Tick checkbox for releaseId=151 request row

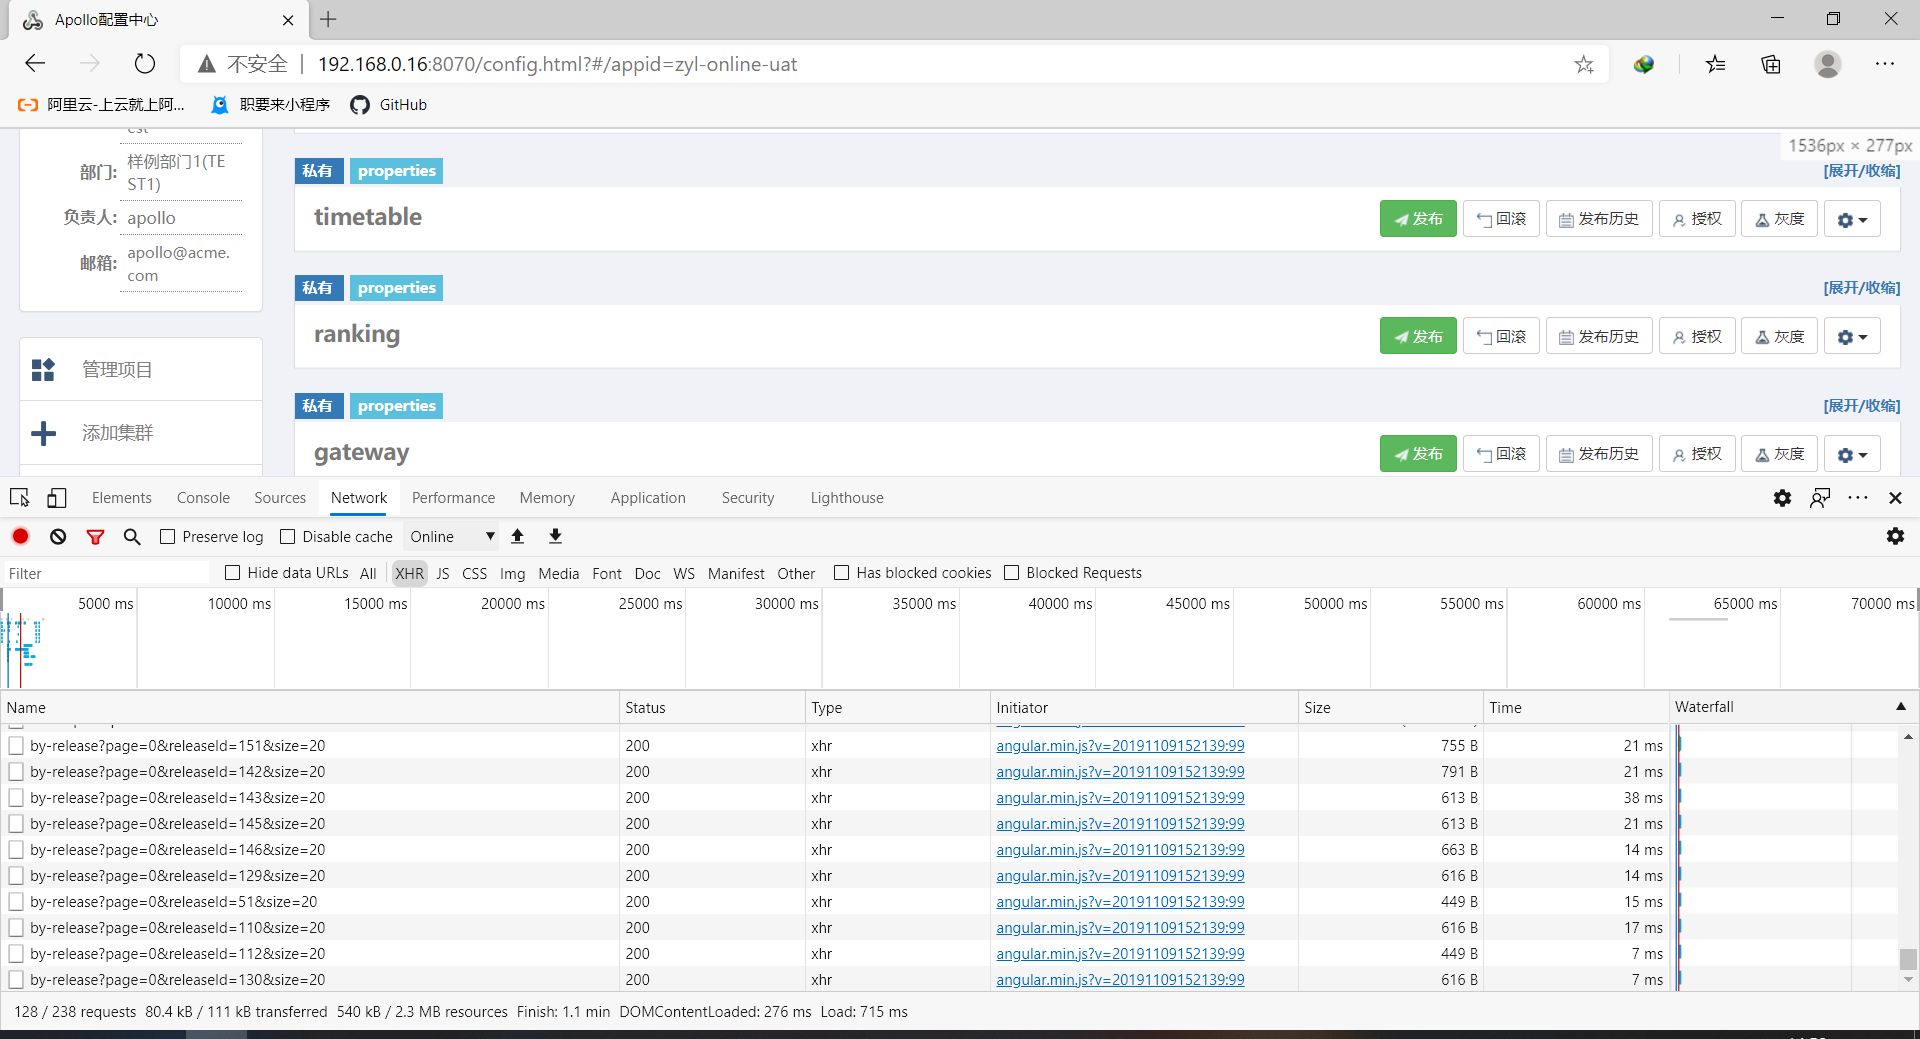16,746
